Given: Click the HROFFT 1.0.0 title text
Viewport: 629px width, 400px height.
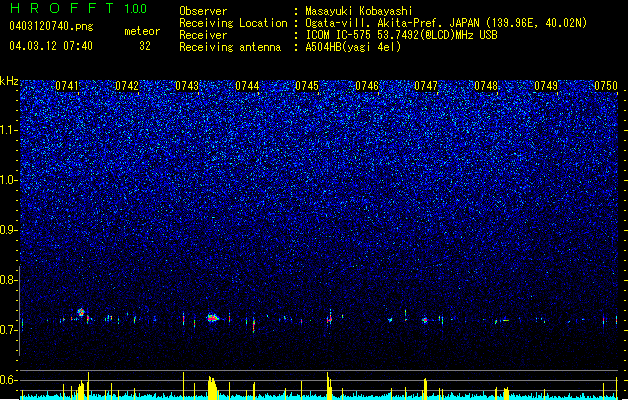Looking at the screenshot, I should [x=78, y=8].
